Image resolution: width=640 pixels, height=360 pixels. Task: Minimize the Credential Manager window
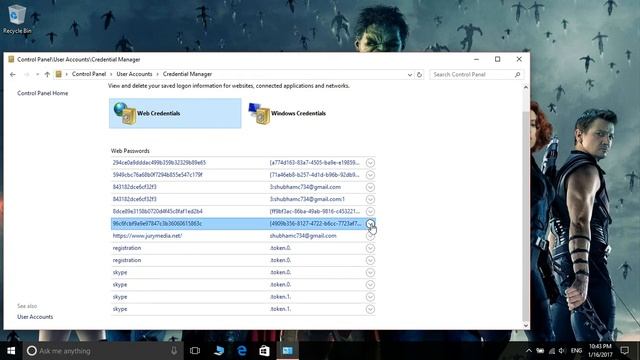476,59
